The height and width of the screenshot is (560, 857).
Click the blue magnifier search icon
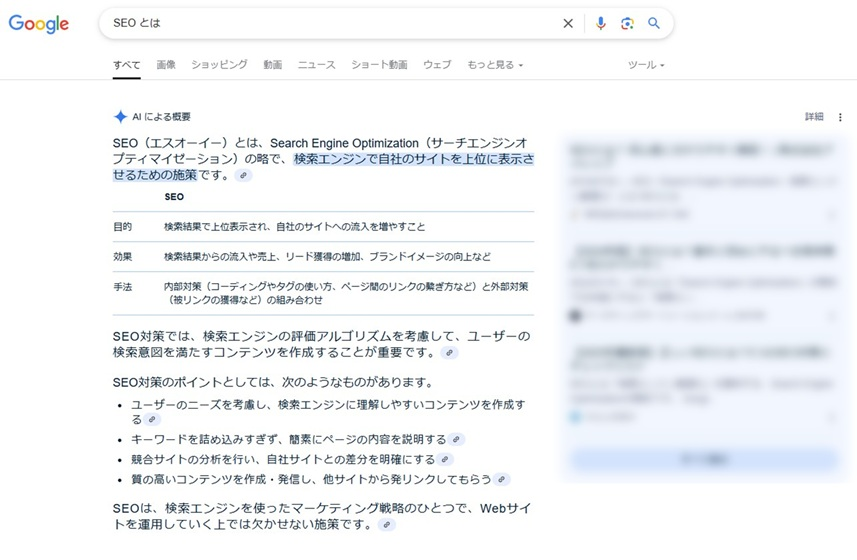tap(654, 23)
